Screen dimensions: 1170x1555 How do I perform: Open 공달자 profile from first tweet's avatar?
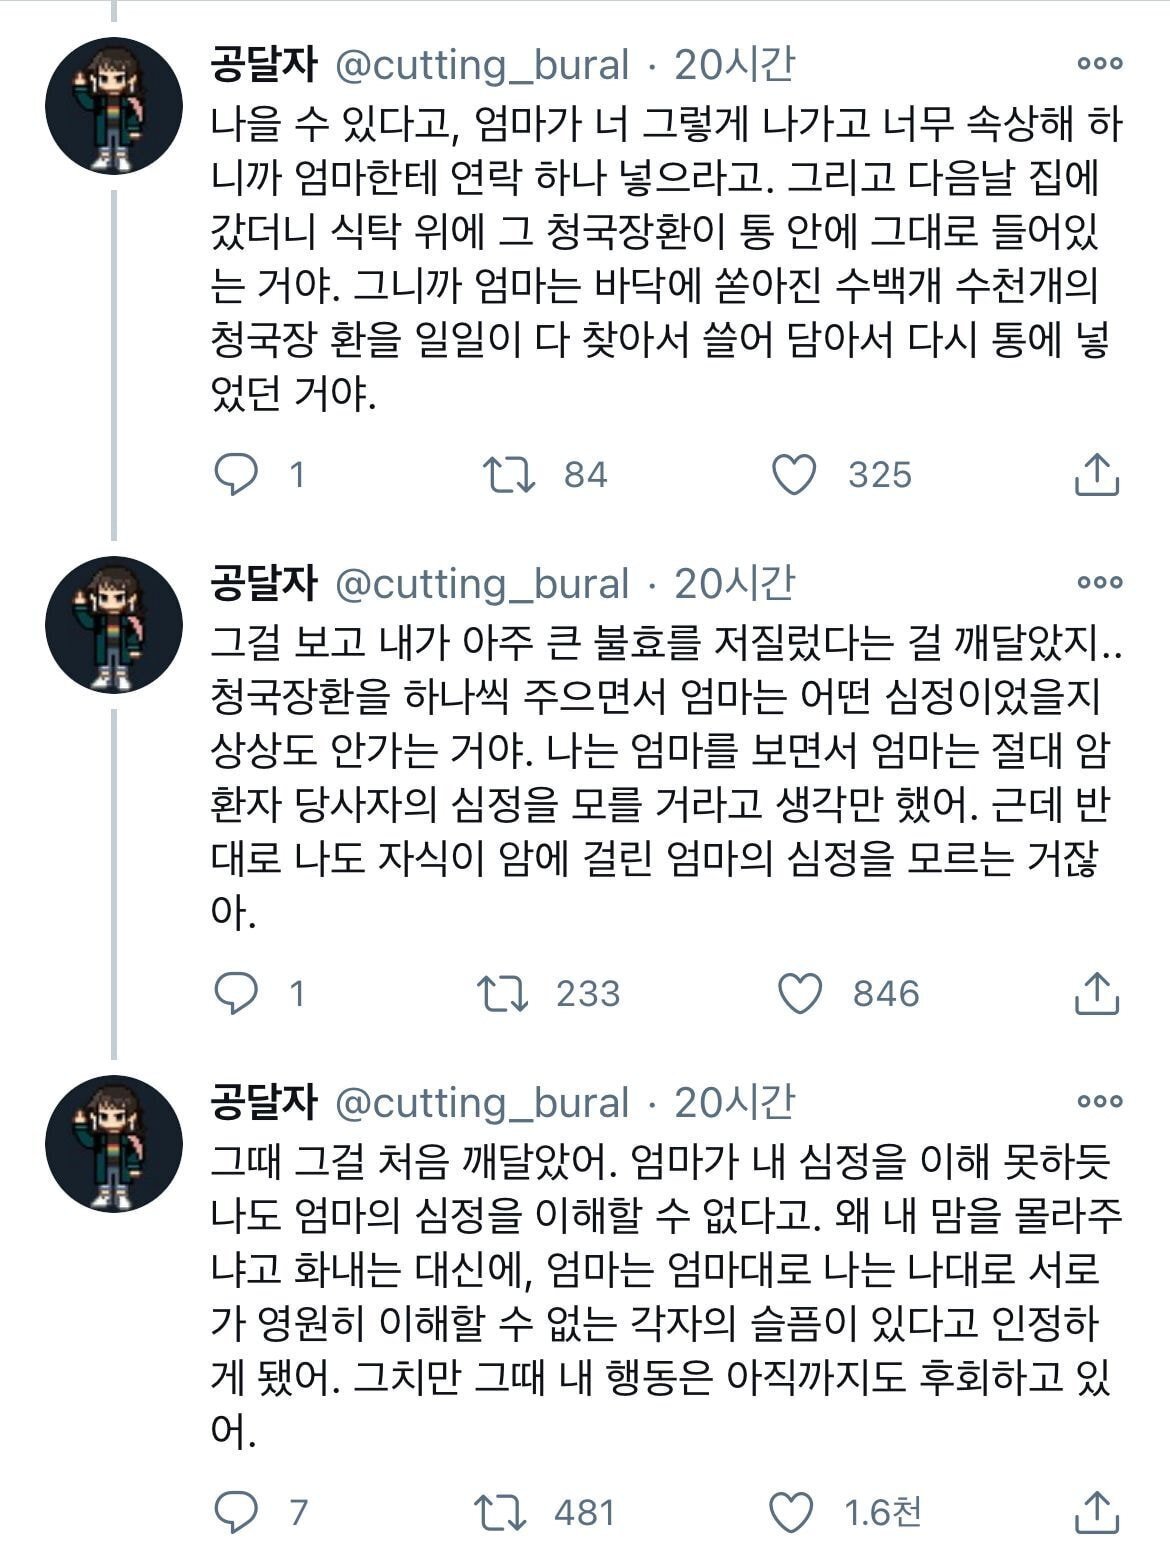coord(114,105)
